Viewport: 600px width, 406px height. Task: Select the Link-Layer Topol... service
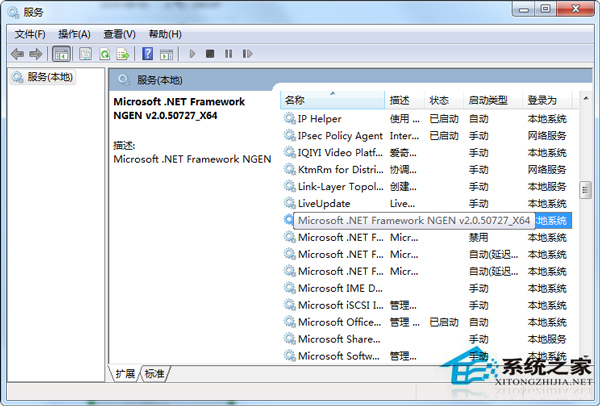point(427,186)
